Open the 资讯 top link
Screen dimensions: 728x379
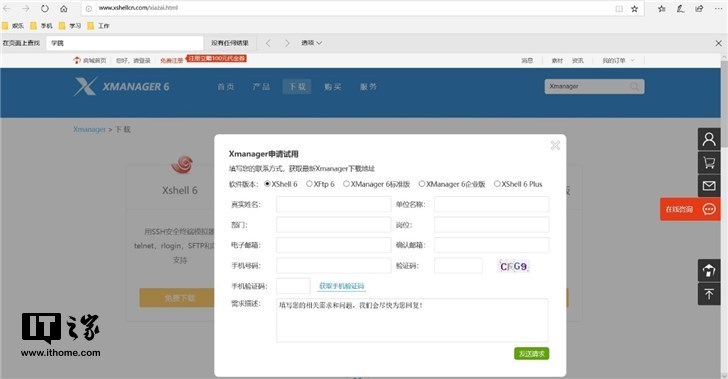pyautogui.click(x=578, y=60)
